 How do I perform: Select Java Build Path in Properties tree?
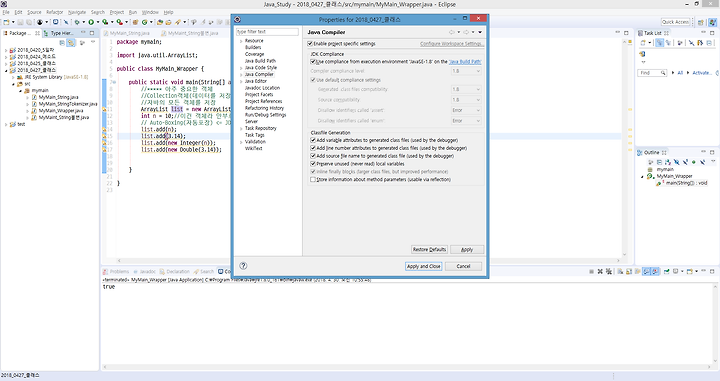[260, 61]
